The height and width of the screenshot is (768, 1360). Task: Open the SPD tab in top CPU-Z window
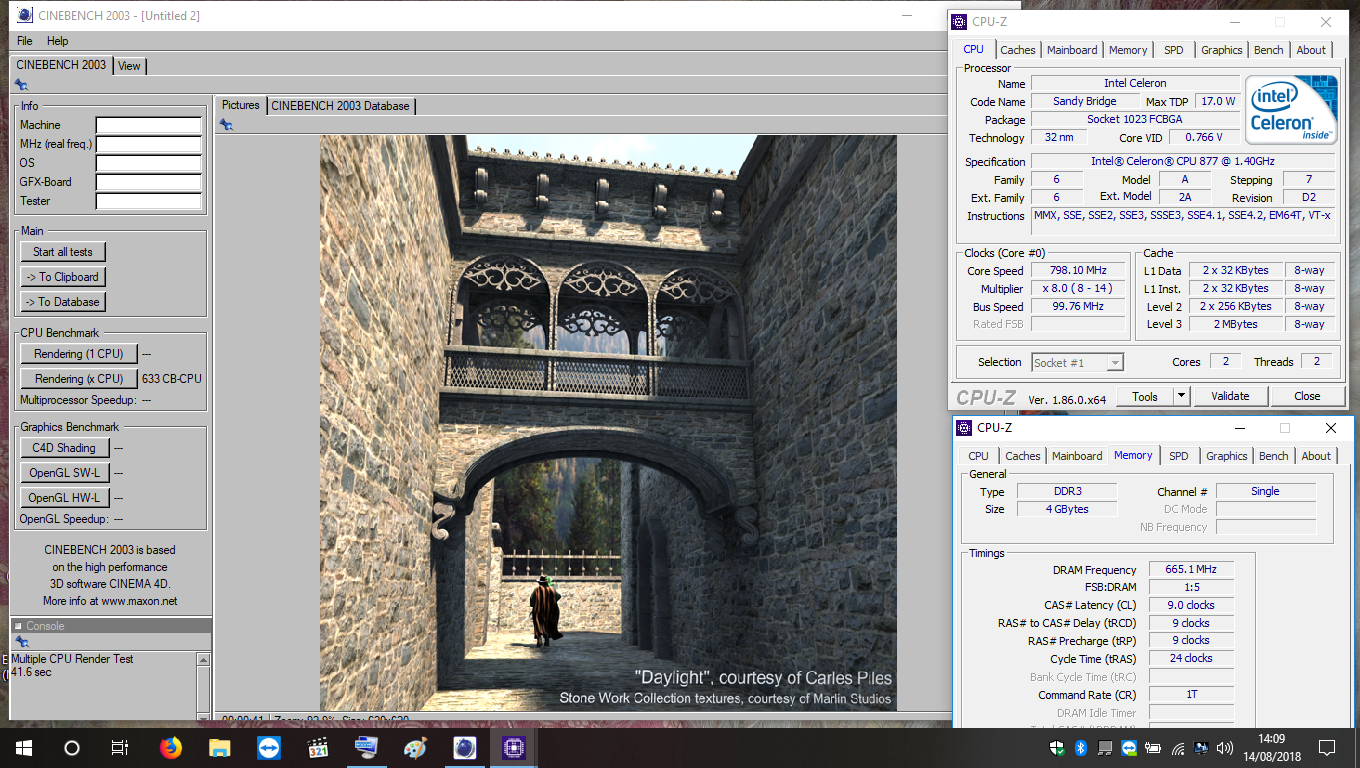click(1174, 50)
